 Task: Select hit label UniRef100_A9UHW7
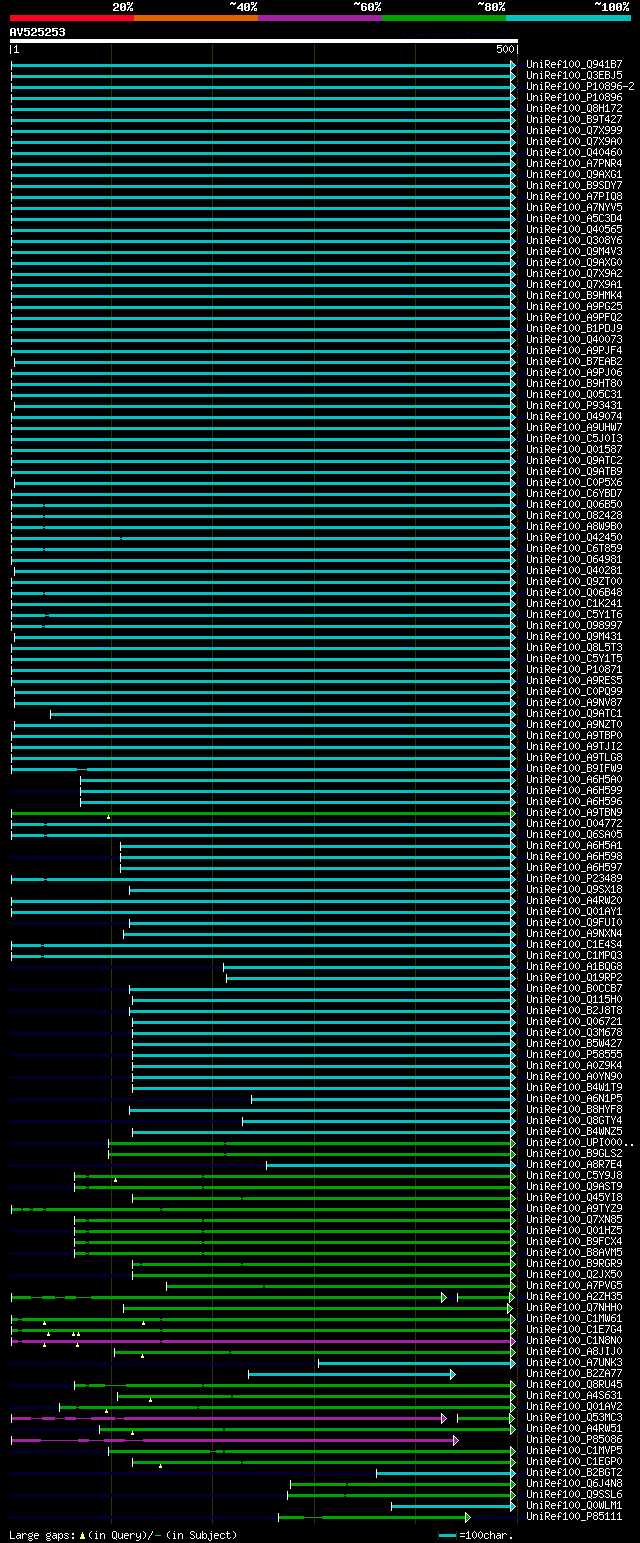574,428
